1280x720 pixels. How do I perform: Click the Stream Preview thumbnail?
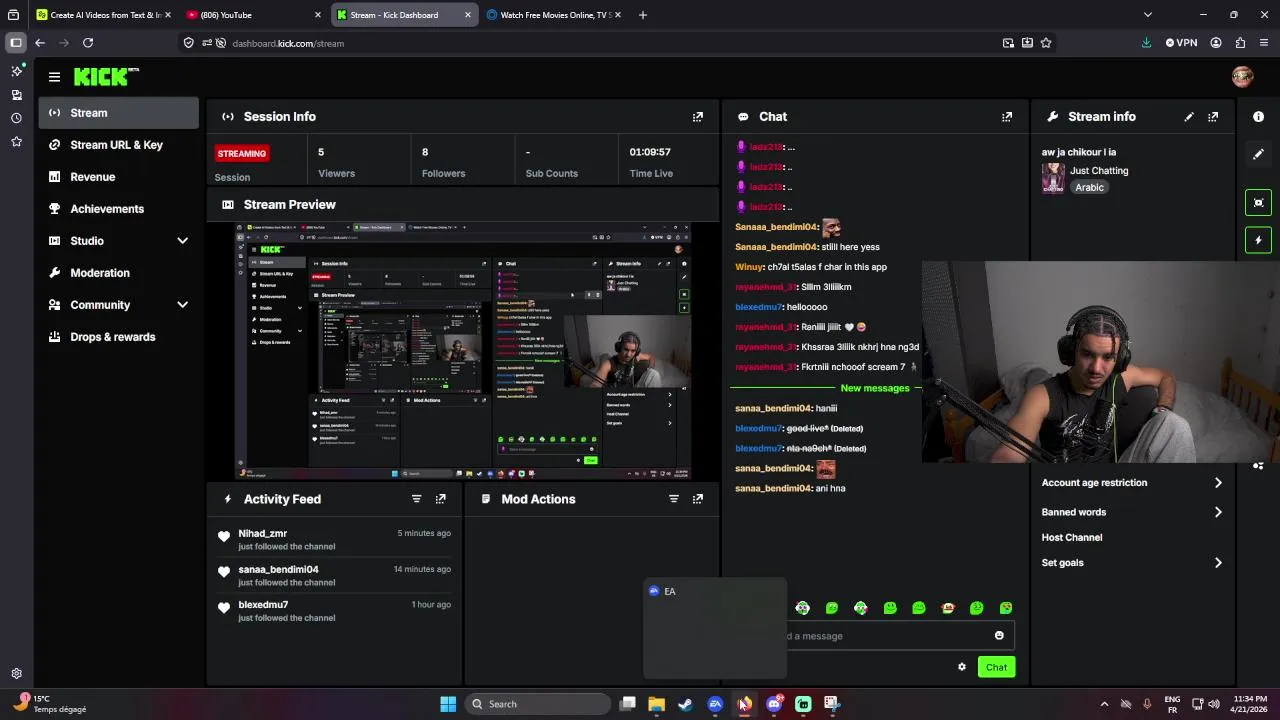(463, 351)
